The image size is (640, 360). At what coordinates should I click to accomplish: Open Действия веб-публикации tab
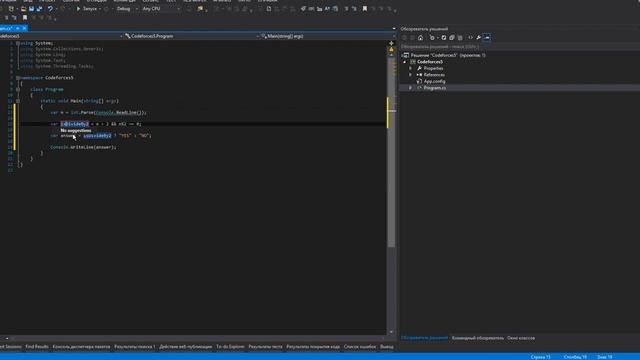tap(186, 347)
